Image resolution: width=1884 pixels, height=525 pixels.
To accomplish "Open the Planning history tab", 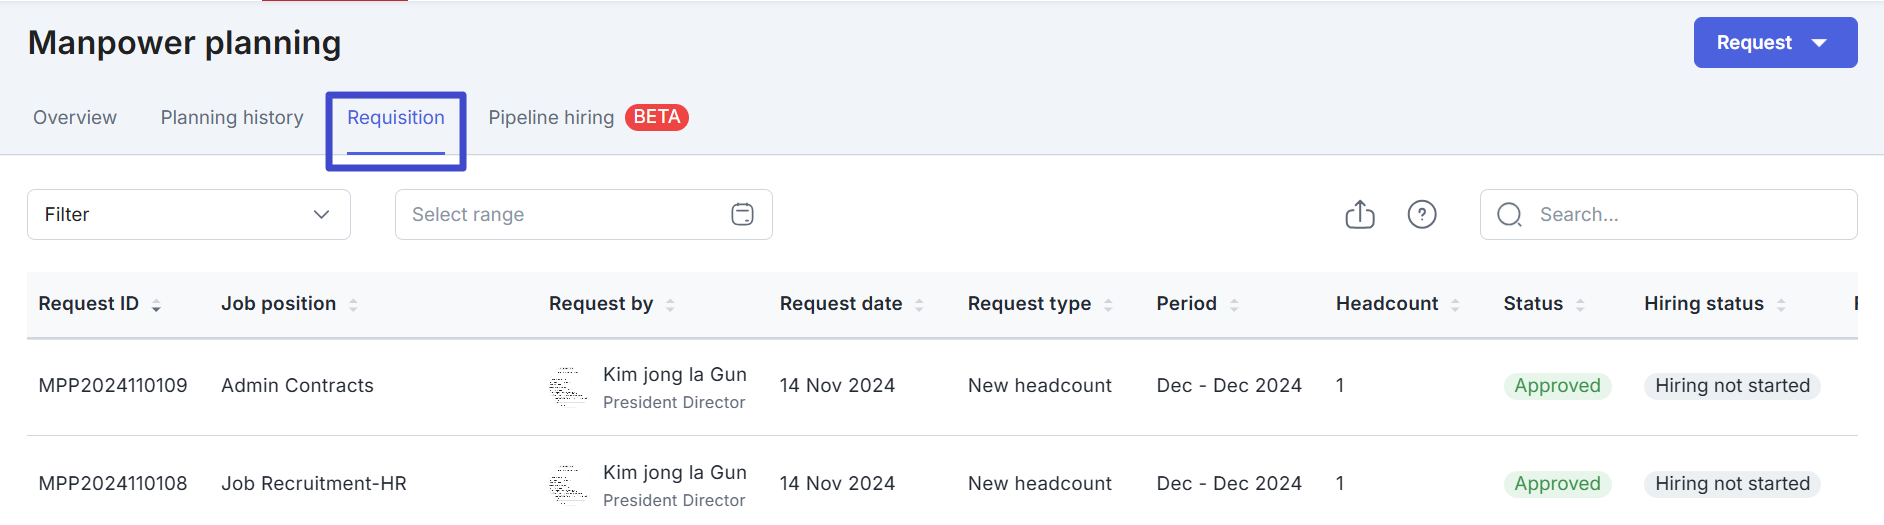I will [x=232, y=118].
